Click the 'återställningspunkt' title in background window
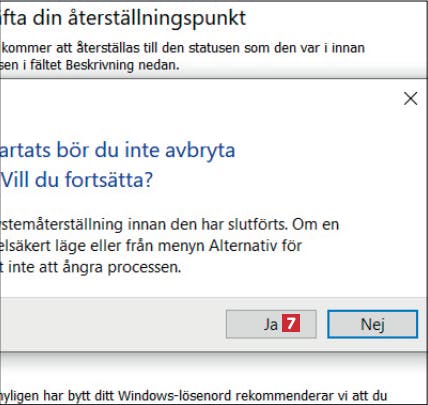Screen dimensions: 428x405 (157, 18)
